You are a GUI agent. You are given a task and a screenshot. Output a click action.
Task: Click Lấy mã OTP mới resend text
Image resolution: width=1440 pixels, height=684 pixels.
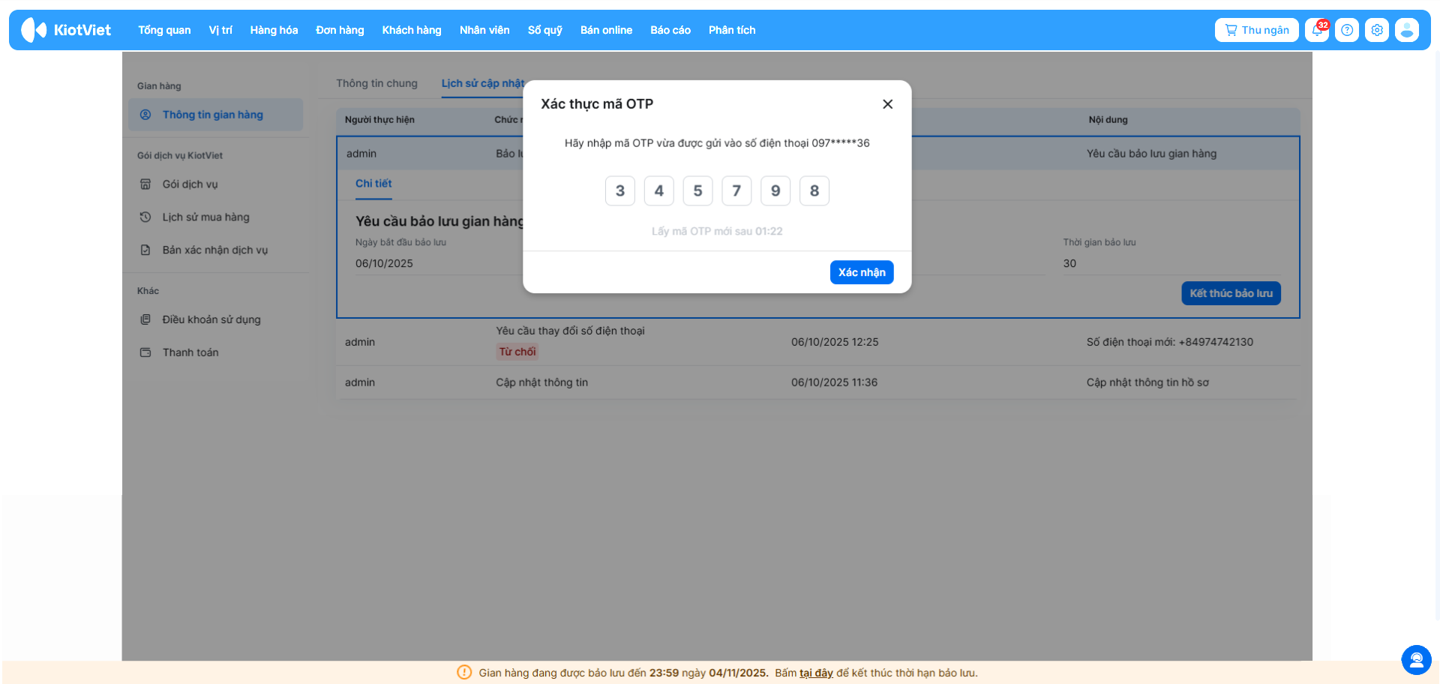point(717,231)
